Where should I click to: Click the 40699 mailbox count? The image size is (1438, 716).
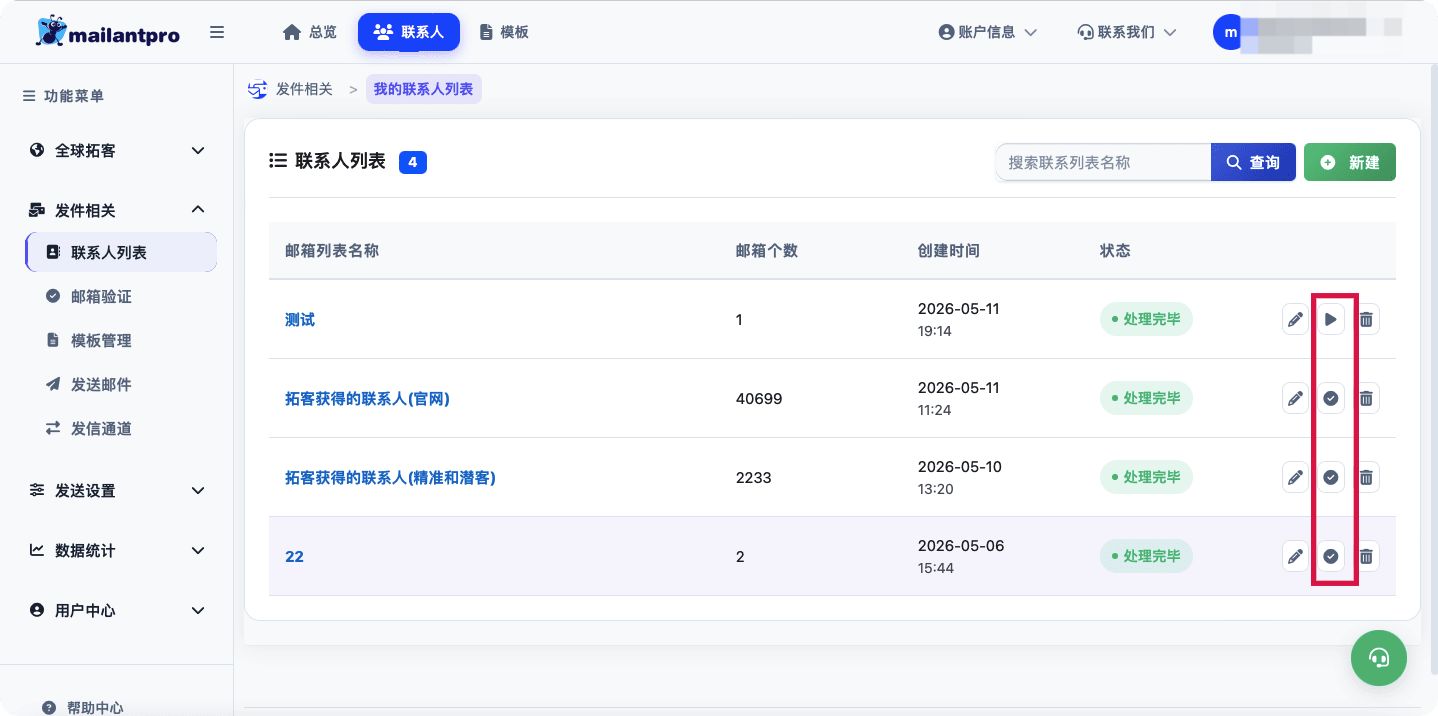[x=759, y=399]
